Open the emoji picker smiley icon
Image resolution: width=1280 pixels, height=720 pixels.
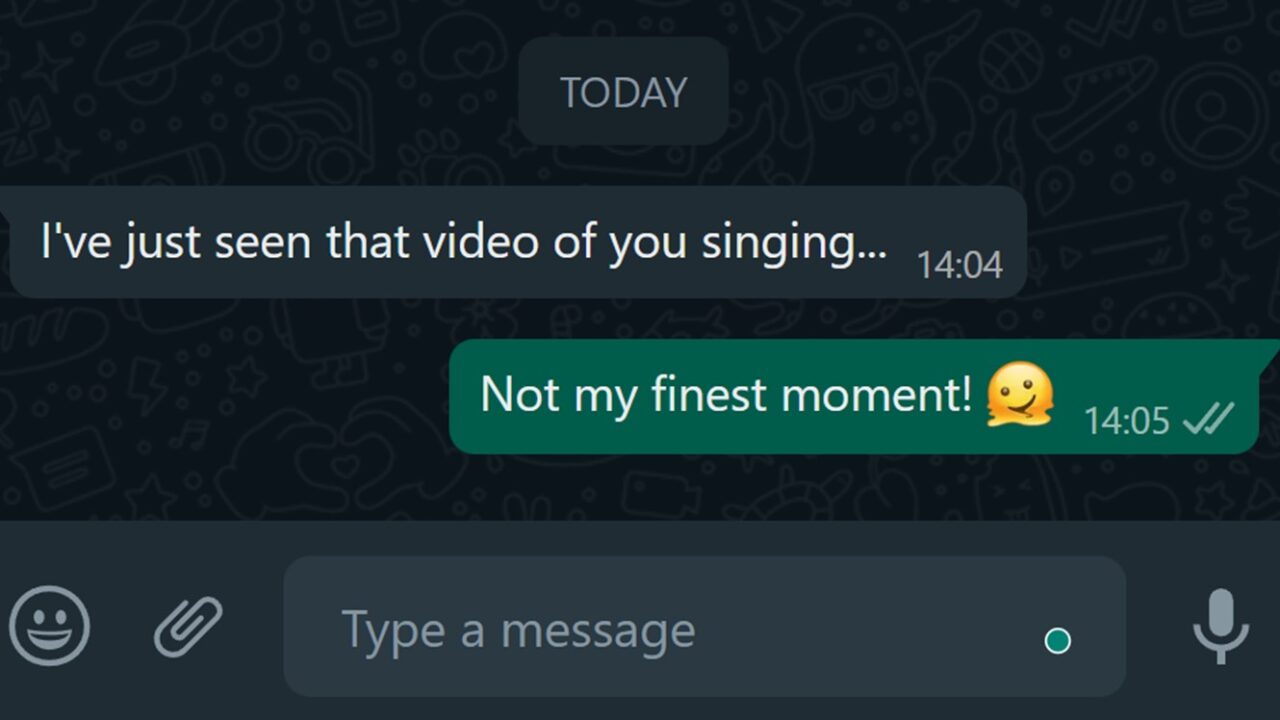(x=49, y=627)
